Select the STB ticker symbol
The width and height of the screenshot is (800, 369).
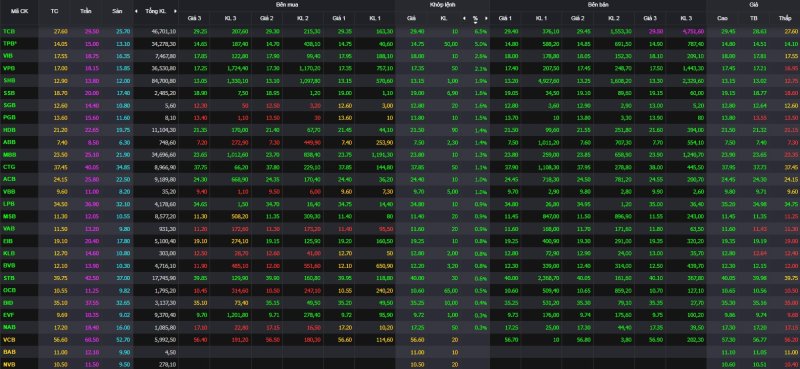coord(8,278)
